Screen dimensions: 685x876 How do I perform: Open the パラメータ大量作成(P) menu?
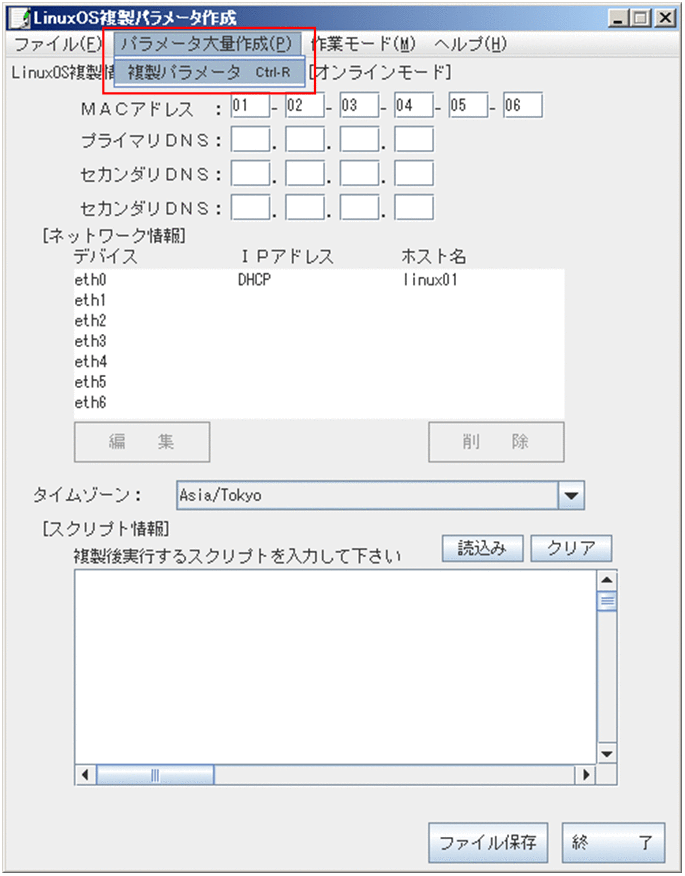(206, 44)
